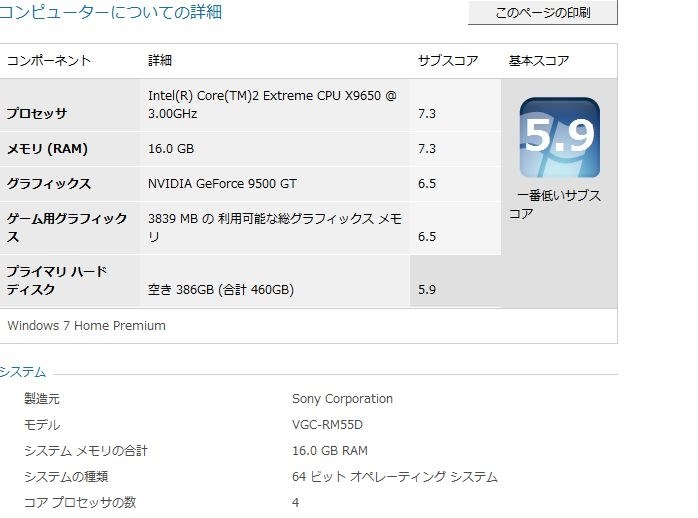Click the システム メモリの合計 label
The width and height of the screenshot is (698, 518).
tap(85, 451)
